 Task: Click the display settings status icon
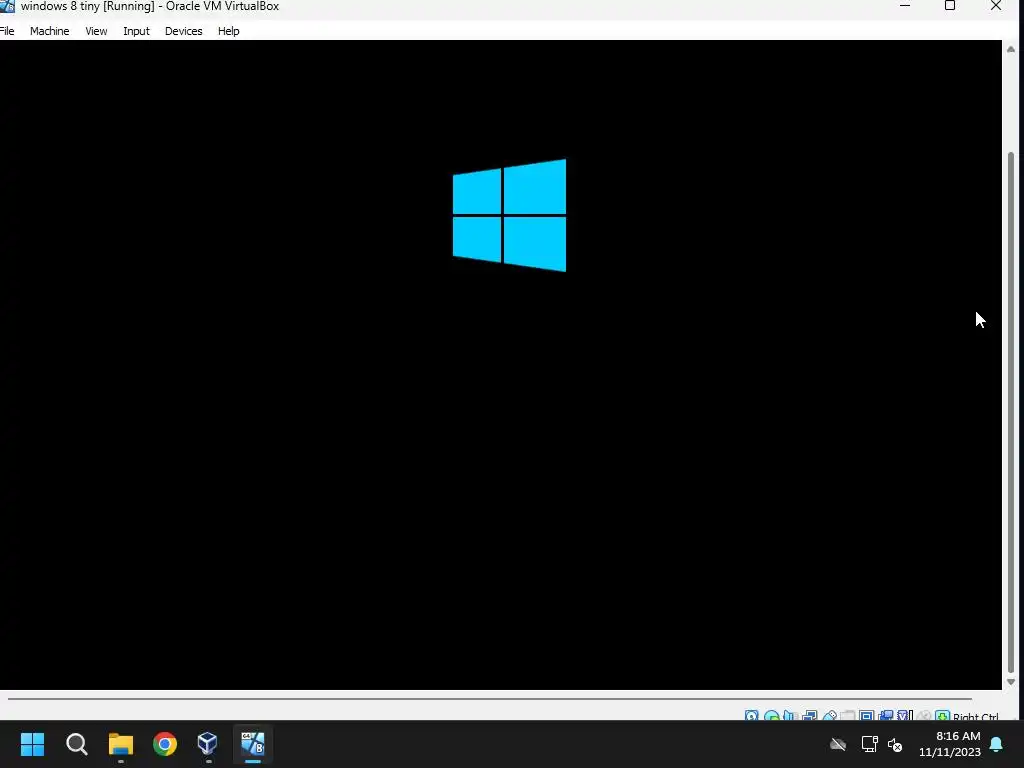tap(867, 715)
